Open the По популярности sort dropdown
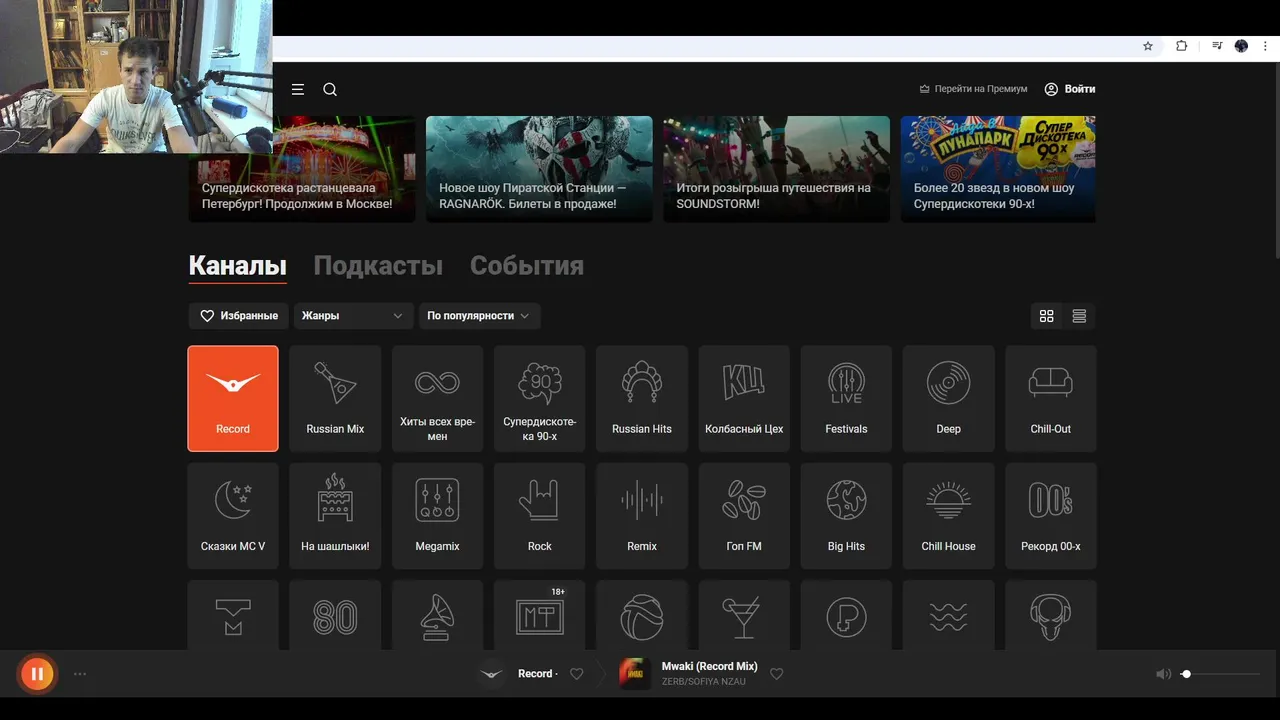 [x=480, y=316]
